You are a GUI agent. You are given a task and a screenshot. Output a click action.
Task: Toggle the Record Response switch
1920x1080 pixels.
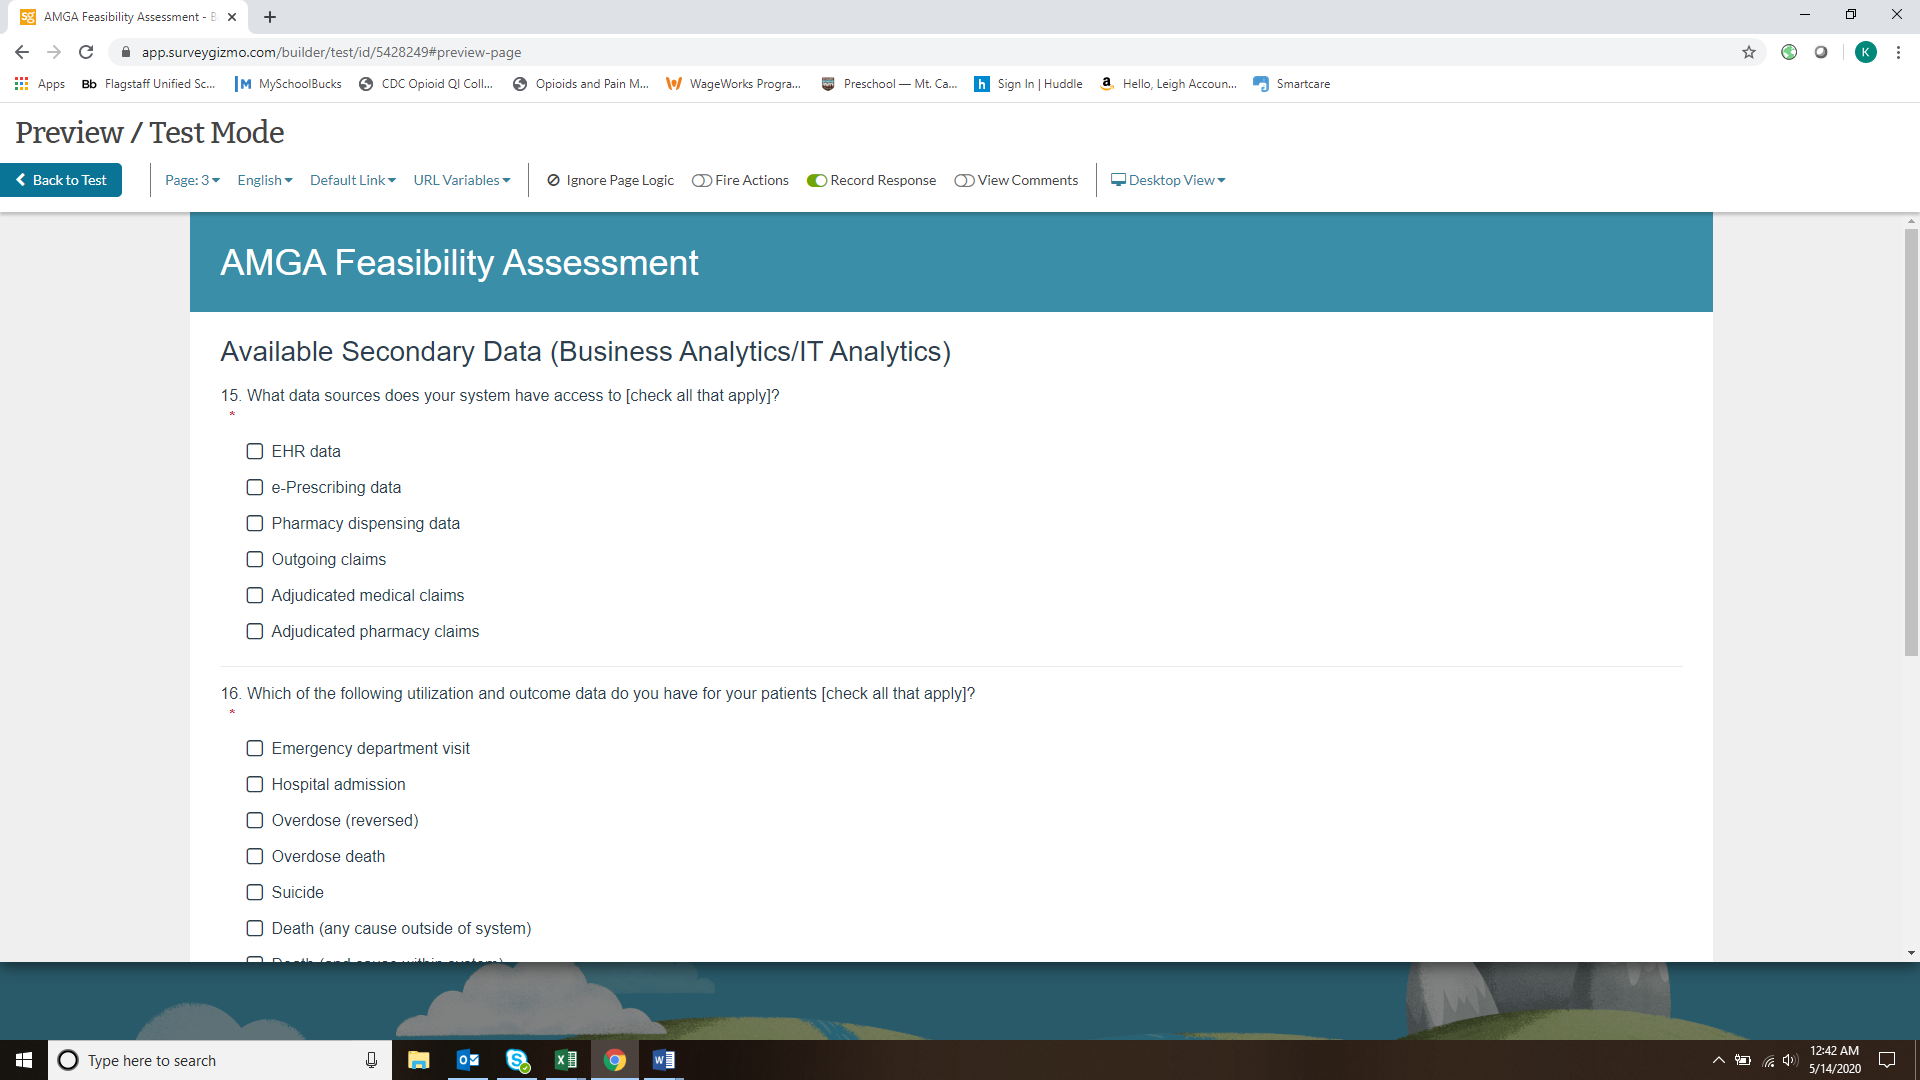point(817,181)
